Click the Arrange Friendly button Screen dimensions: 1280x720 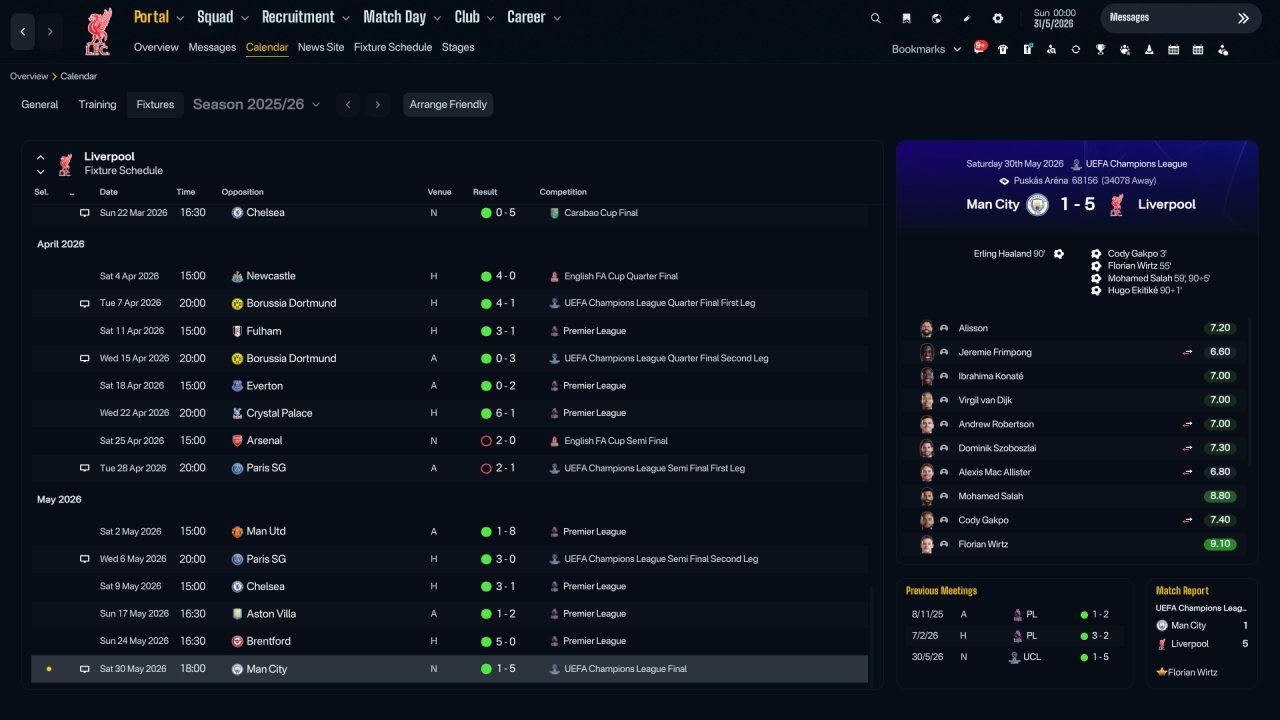click(x=448, y=104)
